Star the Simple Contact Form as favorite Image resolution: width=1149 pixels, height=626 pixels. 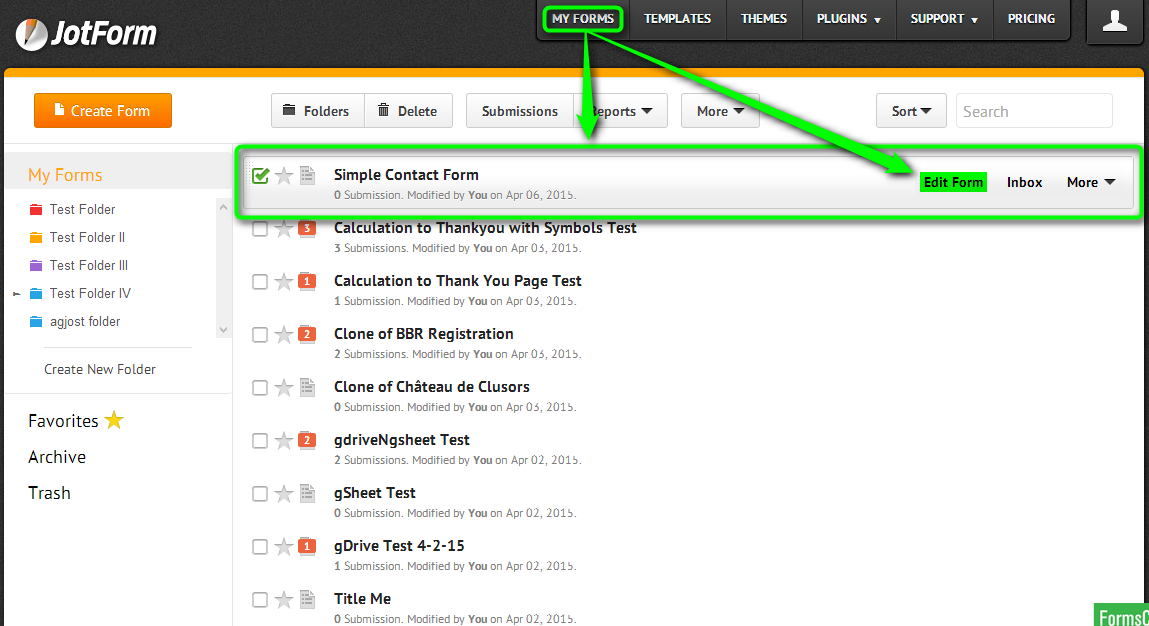point(284,176)
